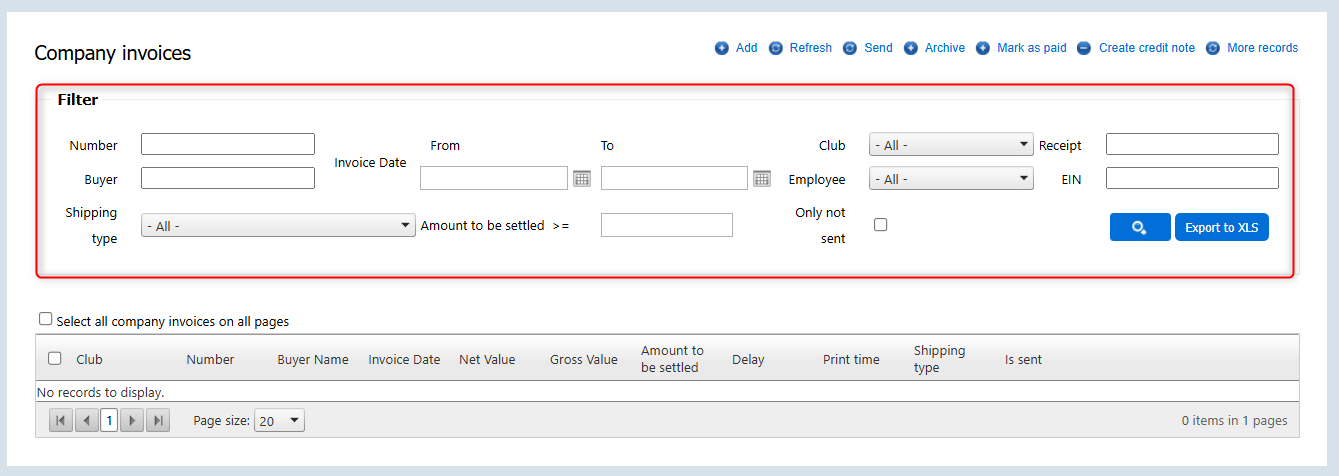Go to the first page of results
The image size is (1339, 476).
click(x=61, y=421)
